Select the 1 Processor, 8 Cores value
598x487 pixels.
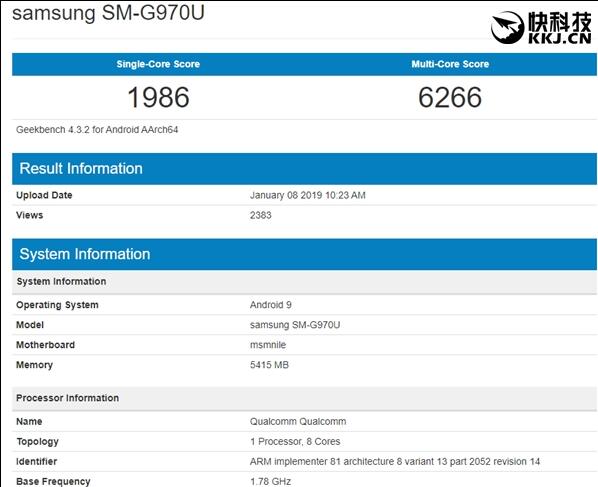(295, 442)
